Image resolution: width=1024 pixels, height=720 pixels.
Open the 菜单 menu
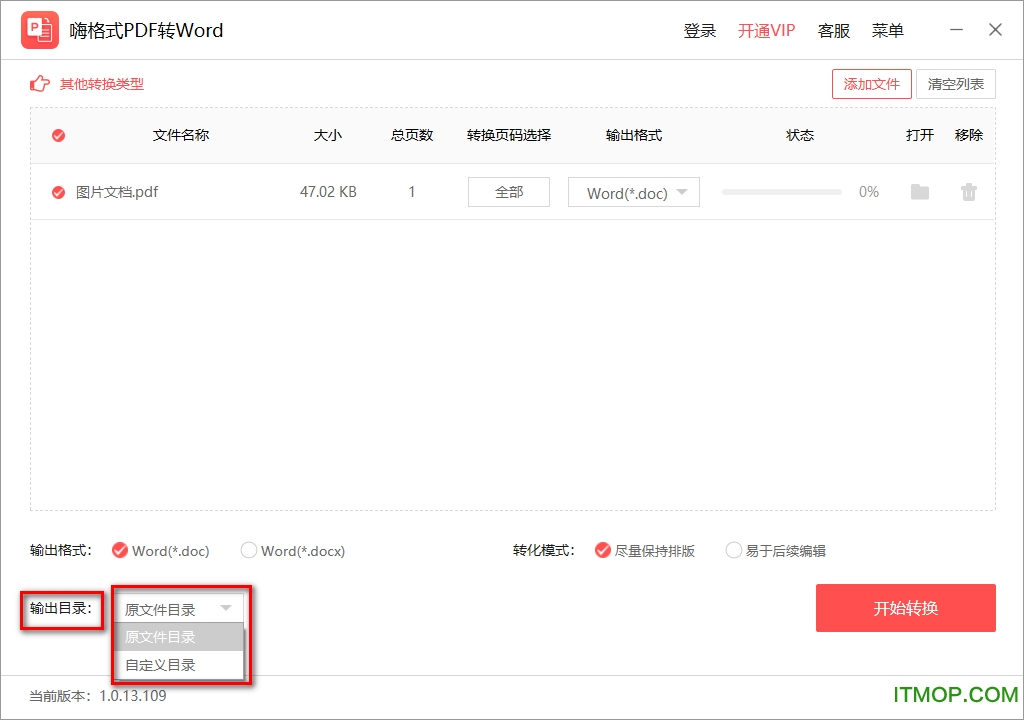[887, 30]
